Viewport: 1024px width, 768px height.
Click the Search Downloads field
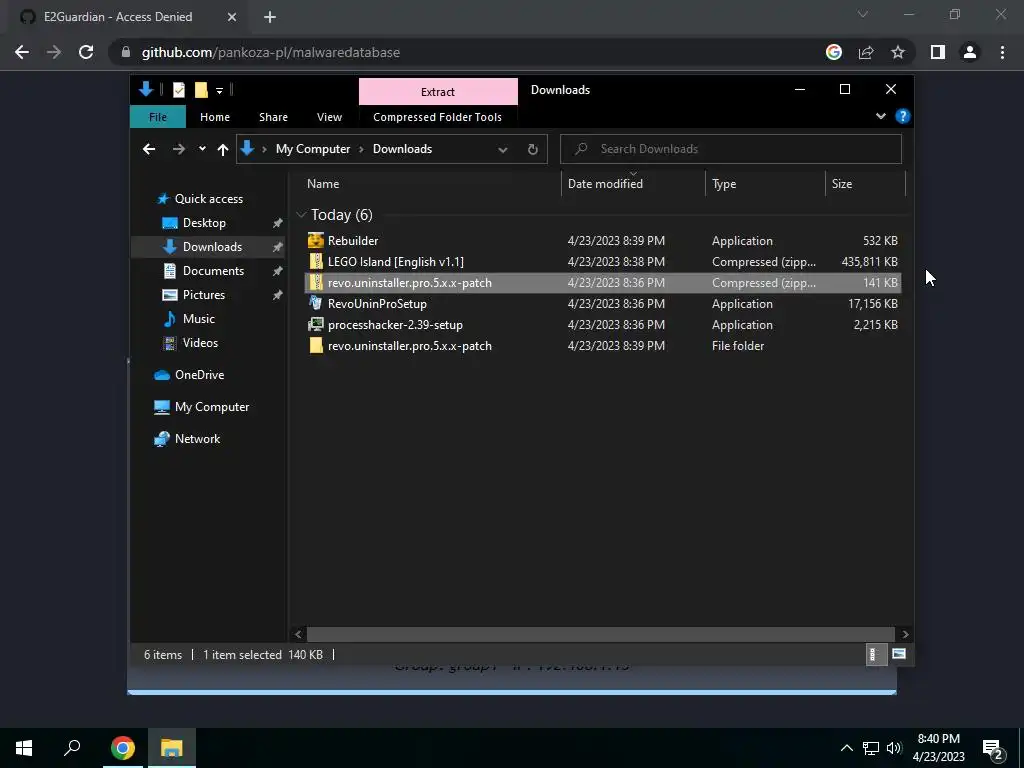(731, 149)
